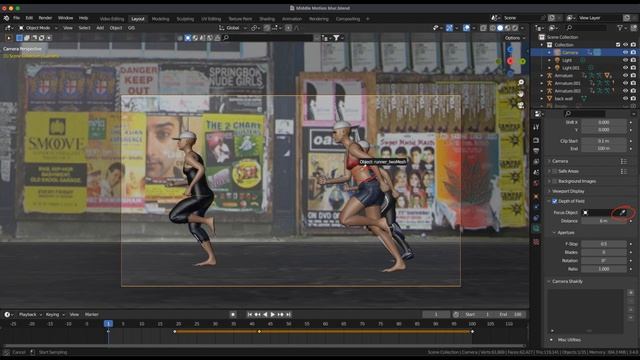Adjust the F-Stop value field
Viewport: 640px width, 360px height.
(x=604, y=244)
